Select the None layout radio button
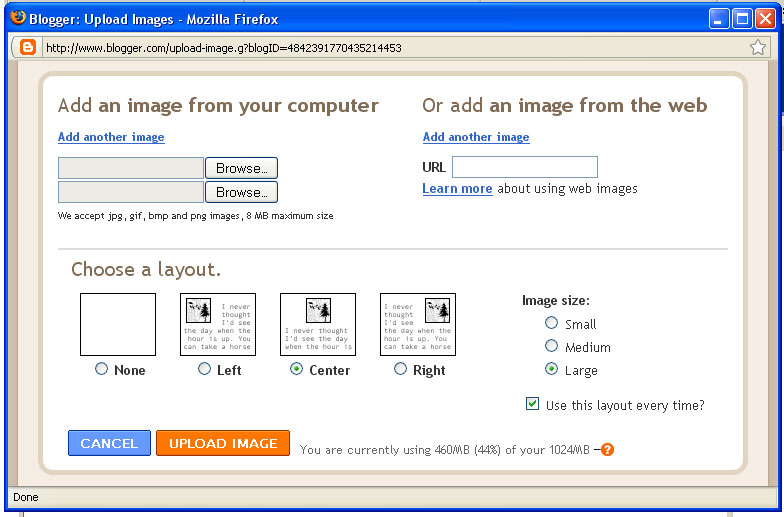 102,369
